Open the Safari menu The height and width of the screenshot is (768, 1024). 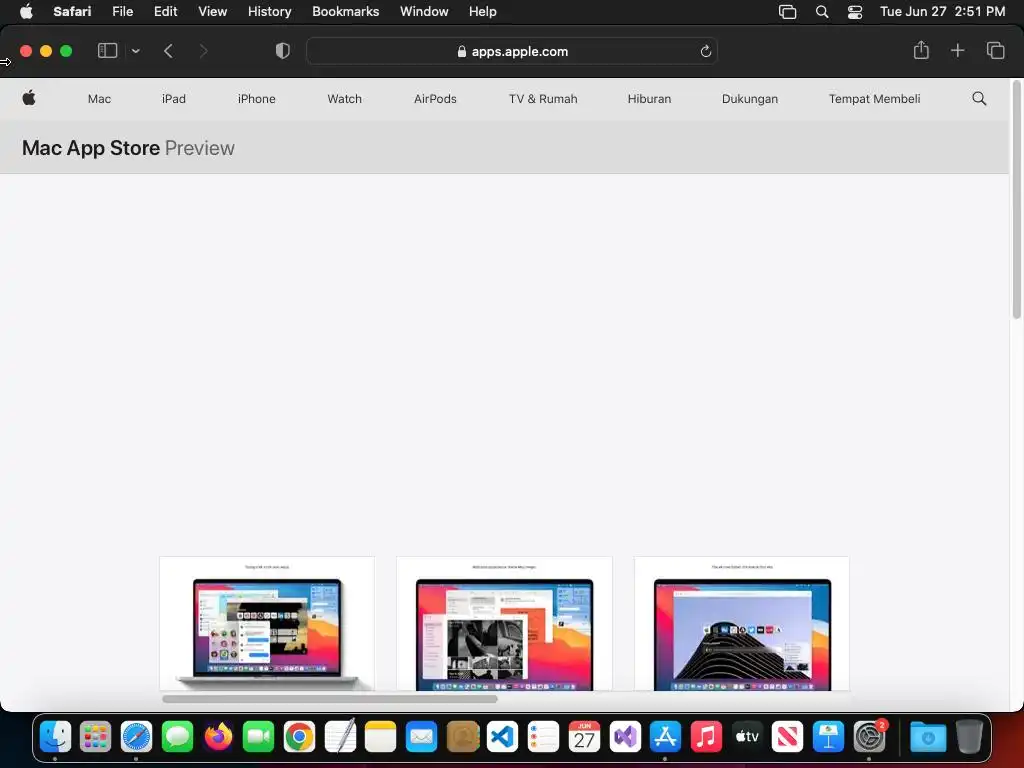point(72,12)
